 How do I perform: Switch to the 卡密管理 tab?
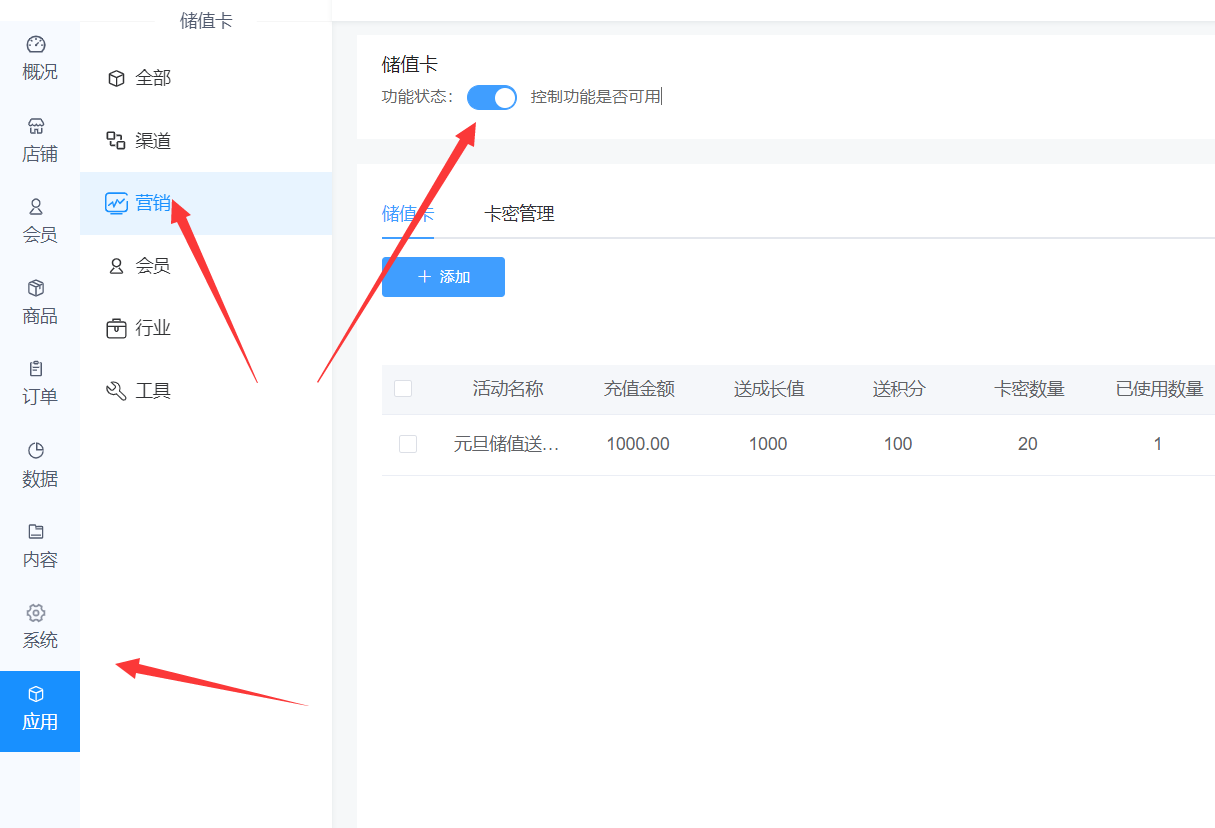[519, 214]
